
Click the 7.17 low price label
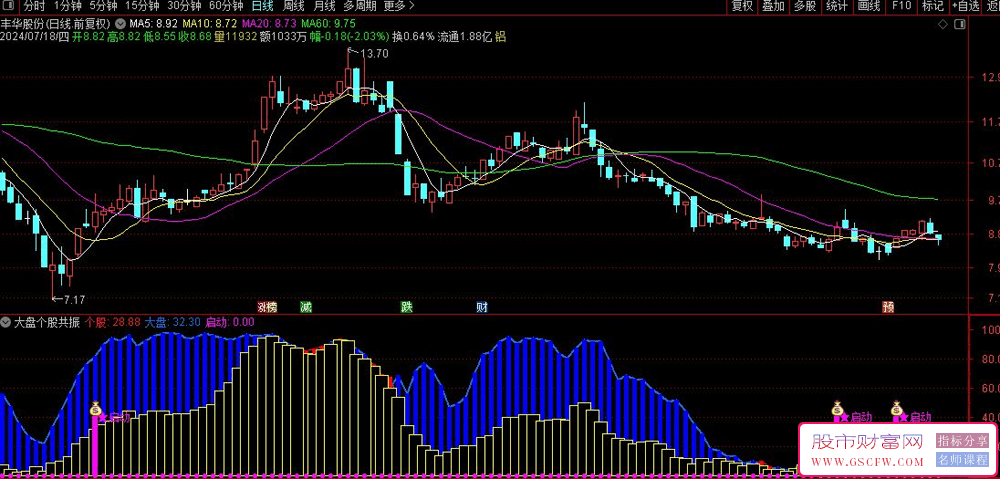[75, 298]
